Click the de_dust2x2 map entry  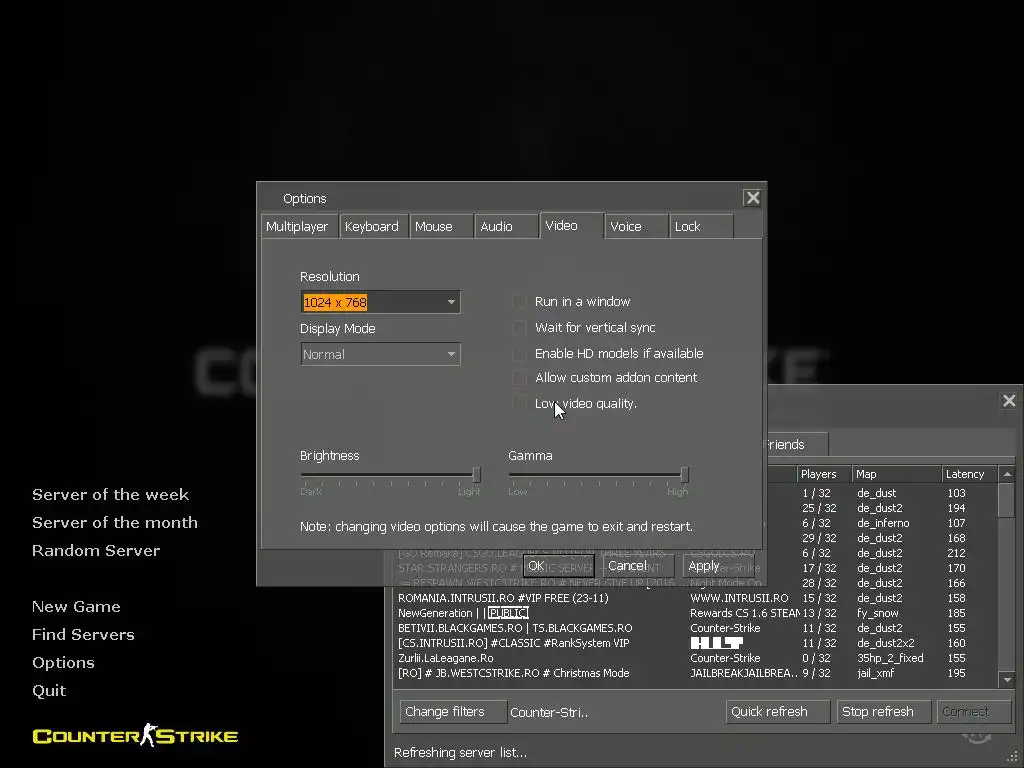tap(886, 643)
